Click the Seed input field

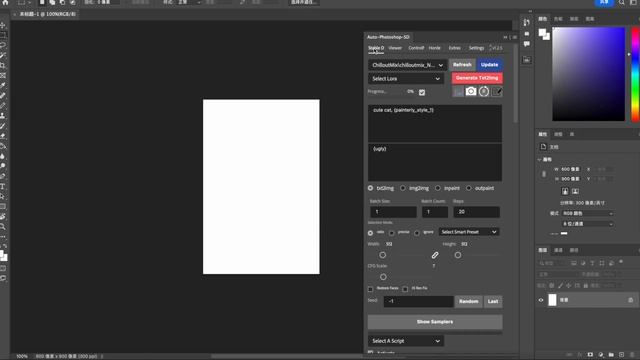(418, 302)
